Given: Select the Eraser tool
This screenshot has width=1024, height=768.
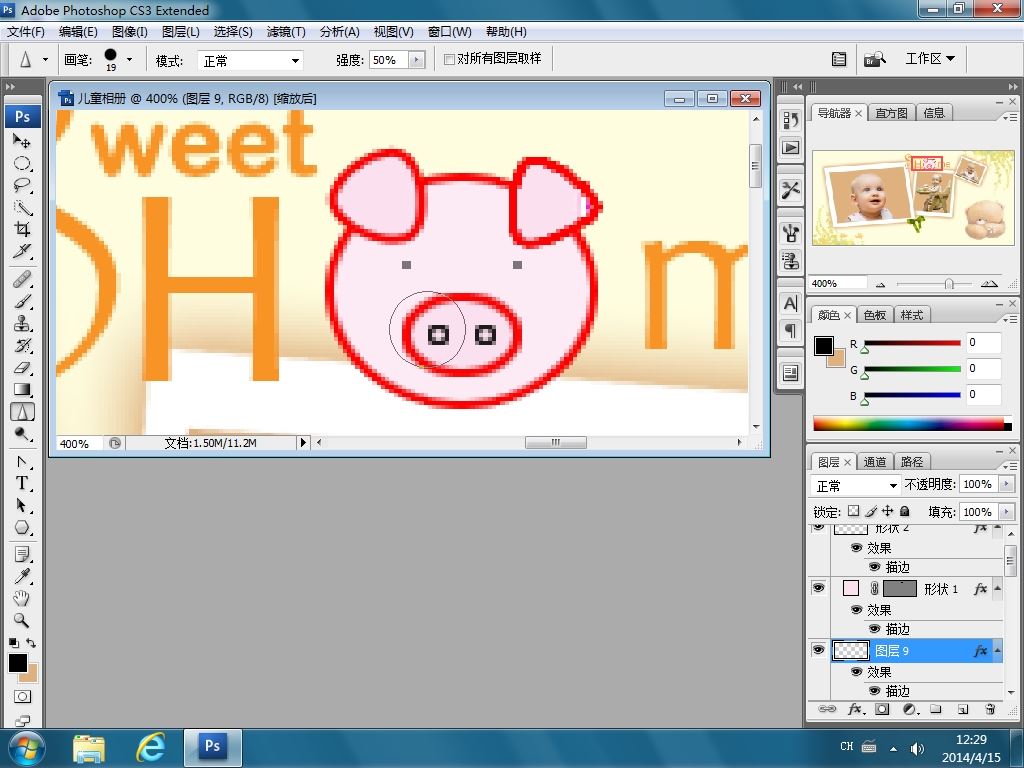Looking at the screenshot, I should (x=22, y=368).
